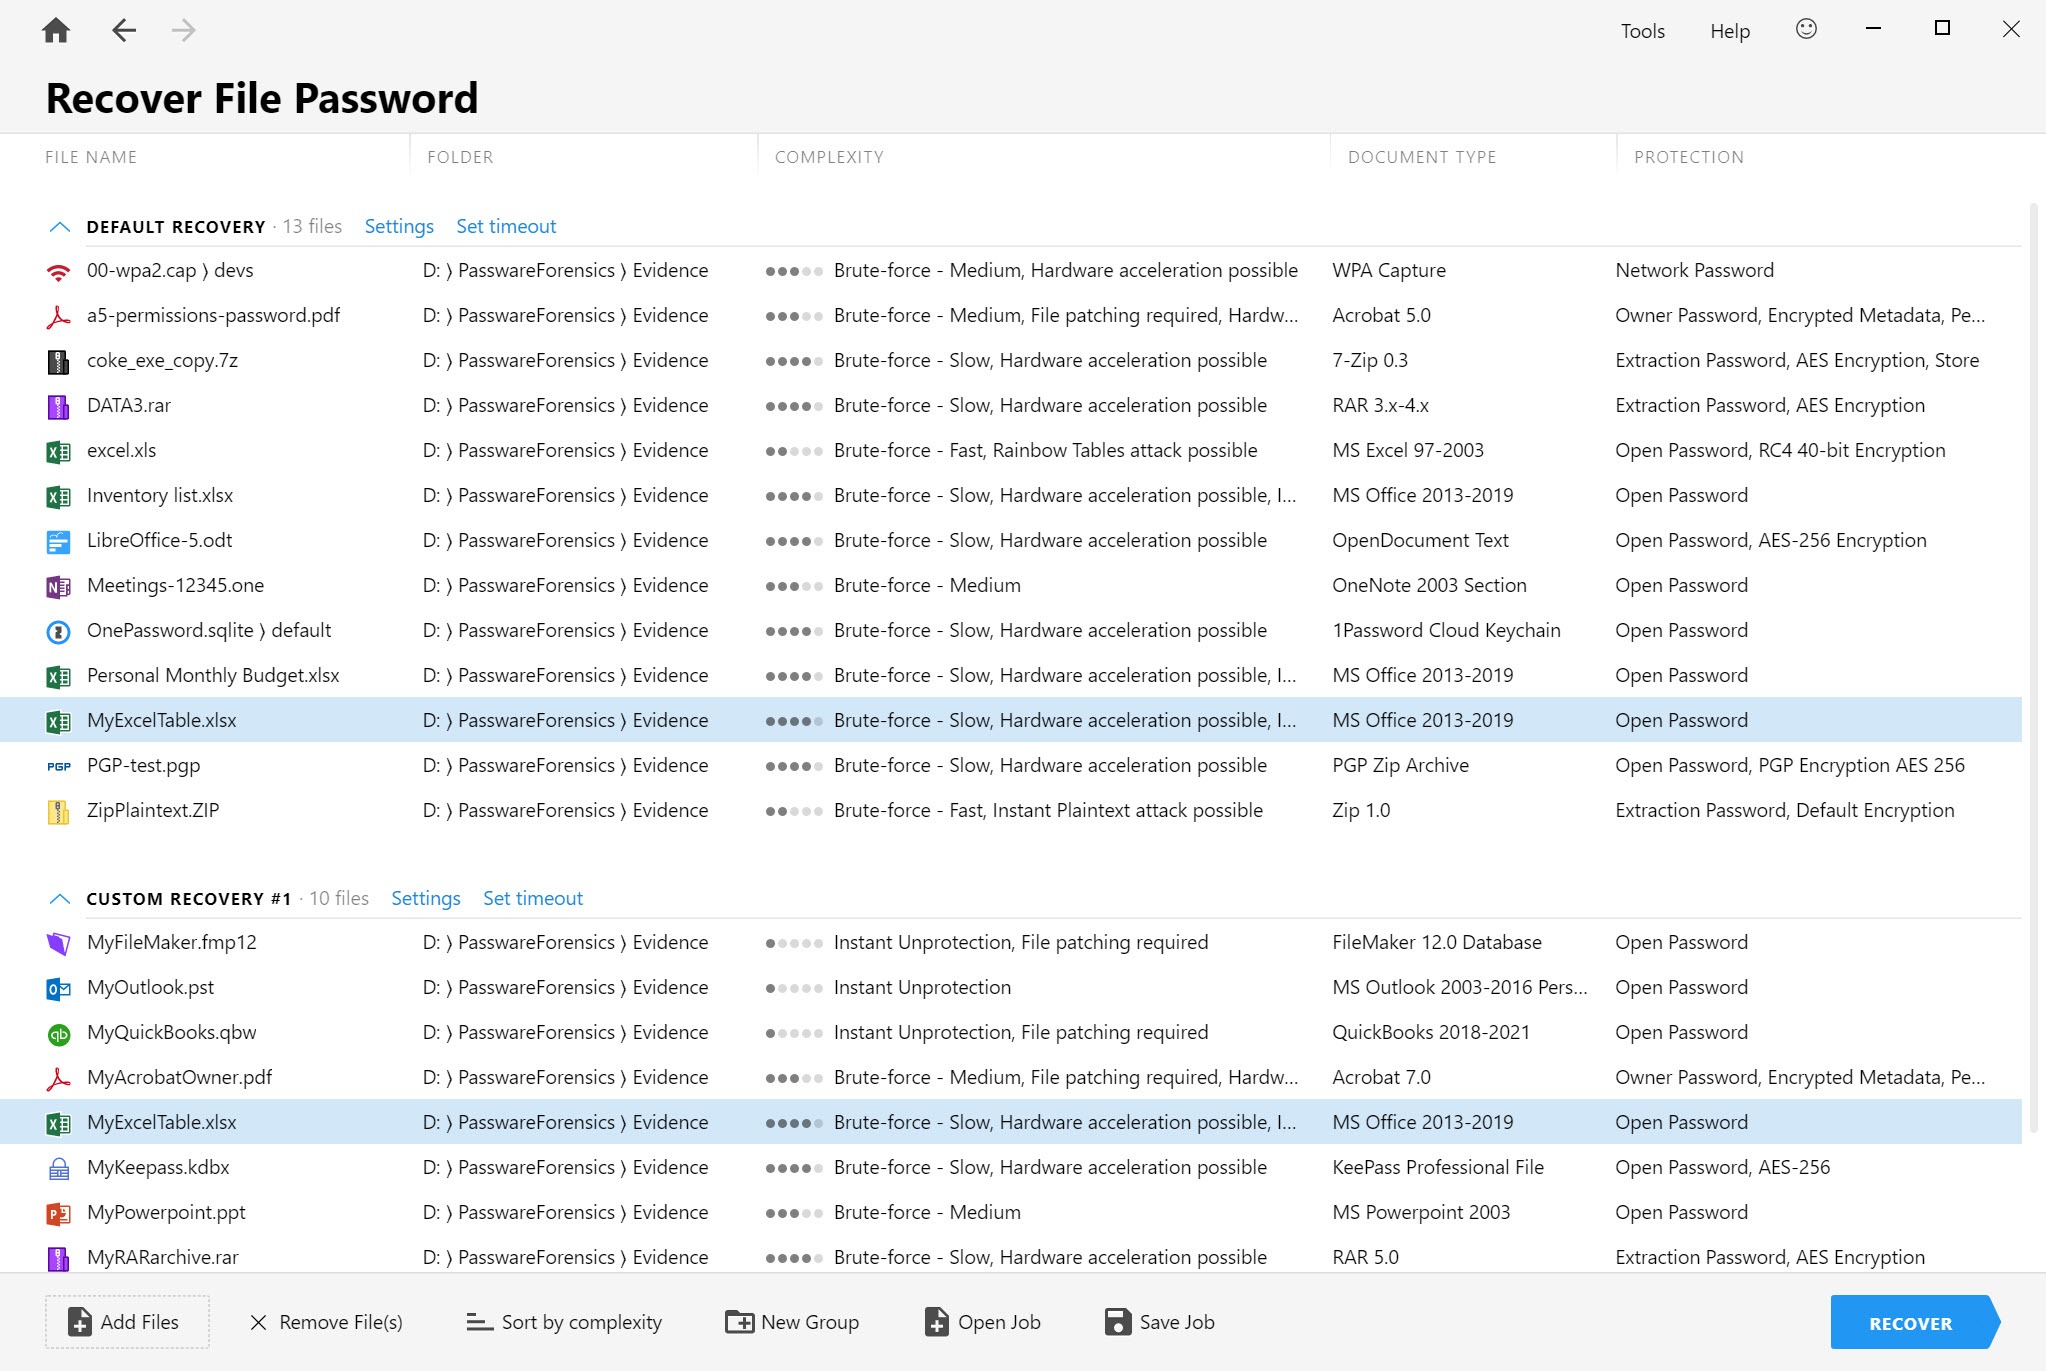This screenshot has width=2046, height=1371.
Task: Open the Help menu
Action: (x=1729, y=31)
